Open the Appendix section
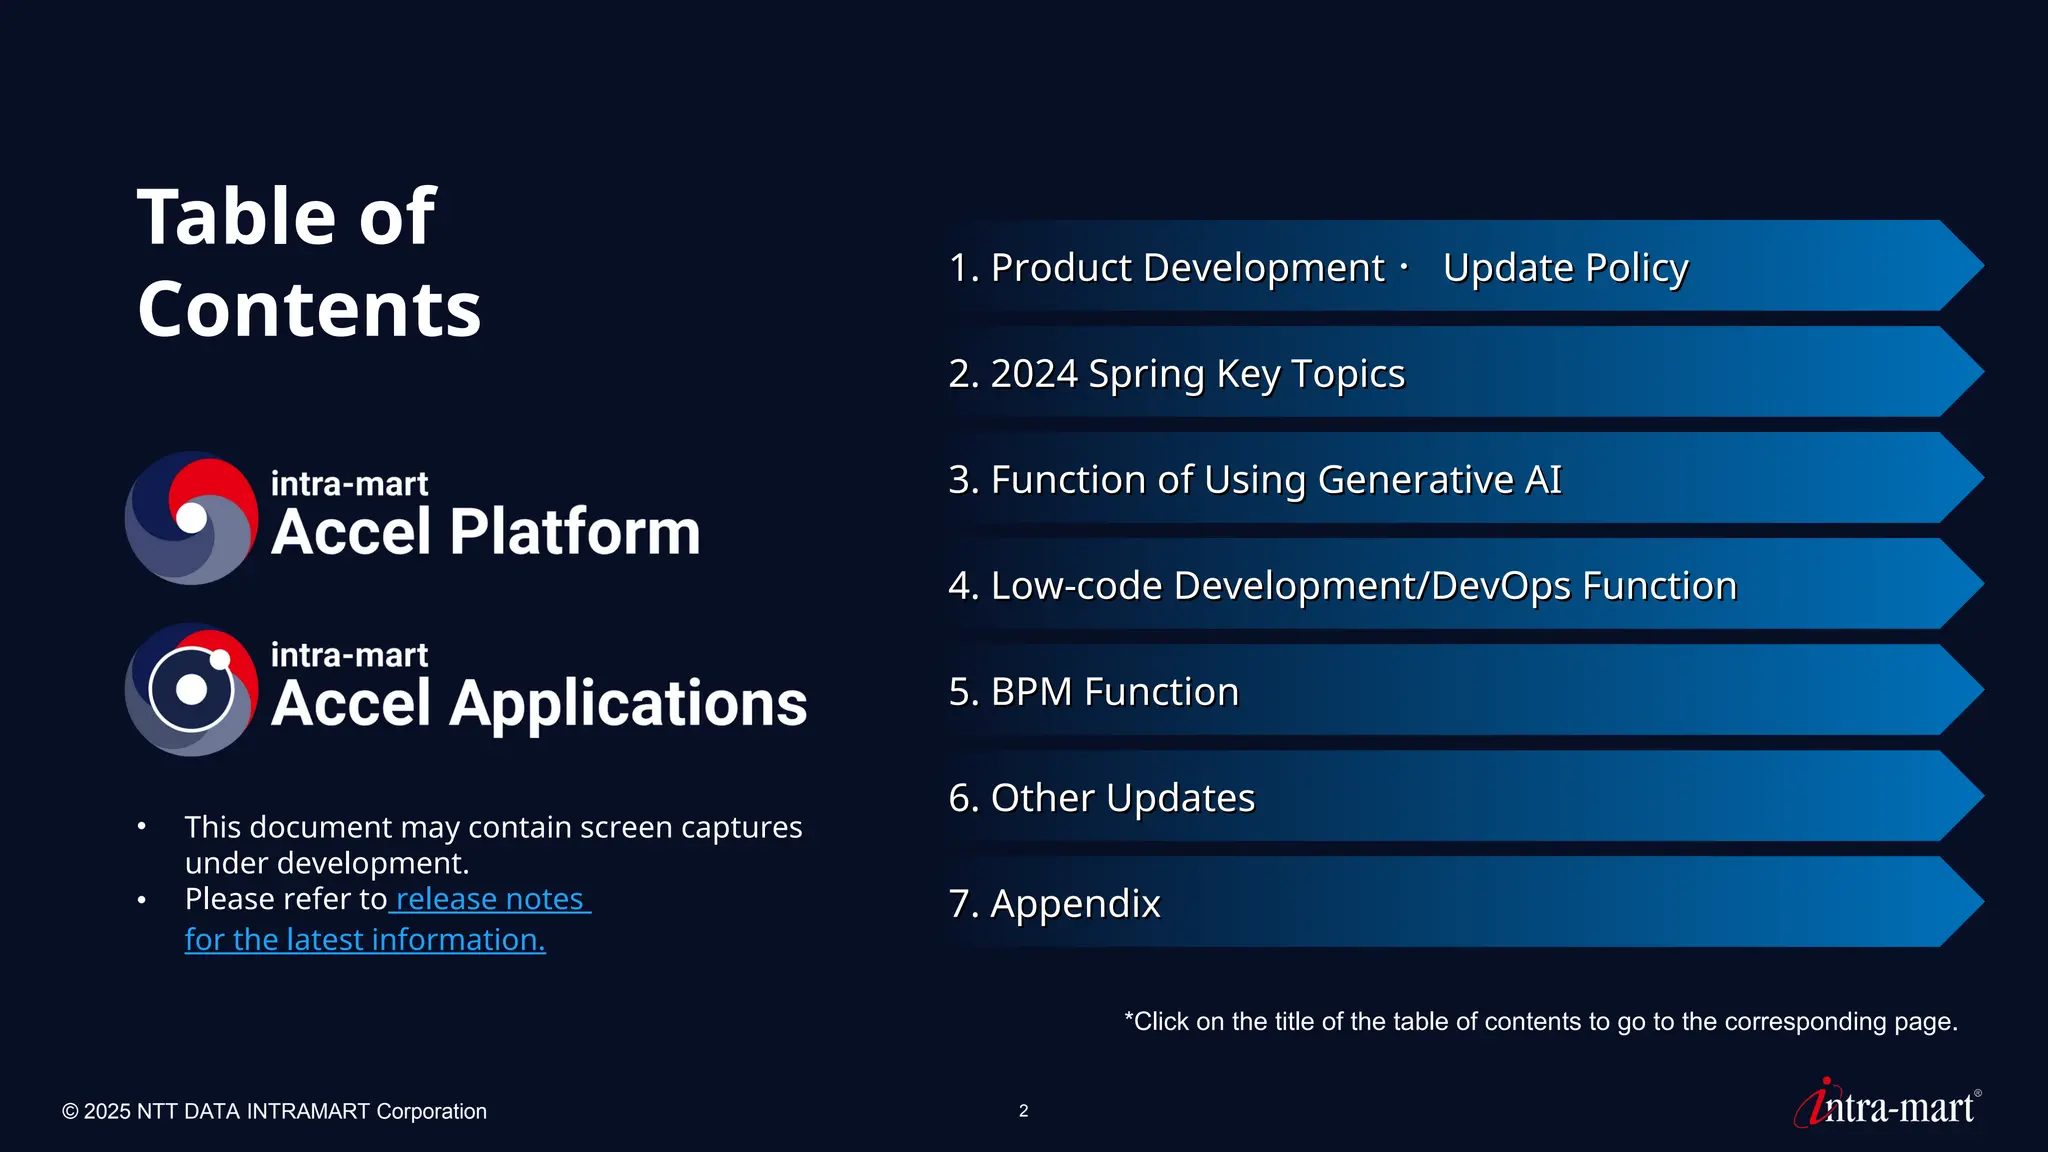The height and width of the screenshot is (1152, 2048). click(x=1054, y=904)
